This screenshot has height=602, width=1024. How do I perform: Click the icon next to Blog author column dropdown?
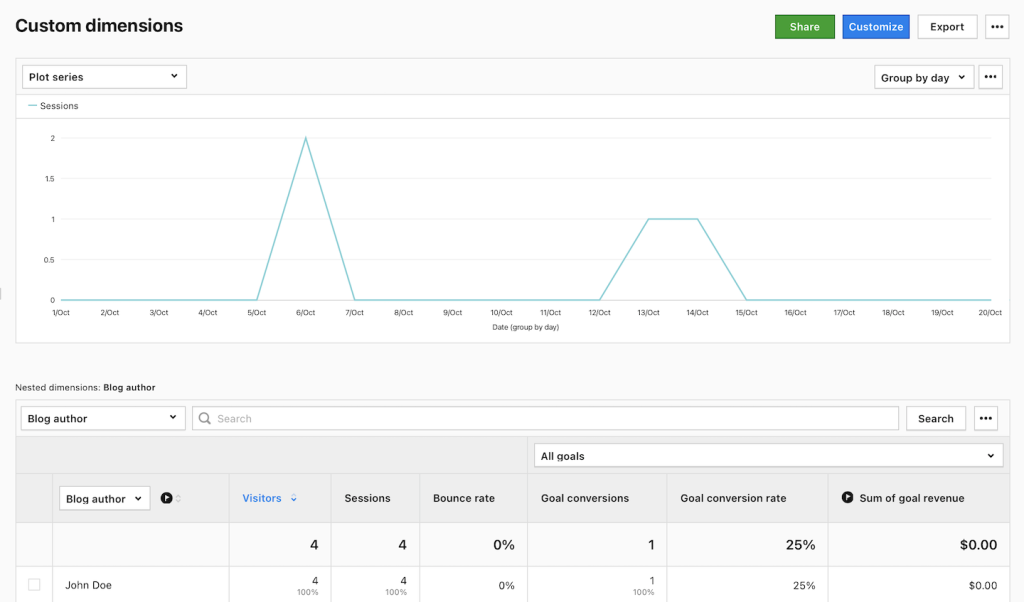[x=167, y=498]
